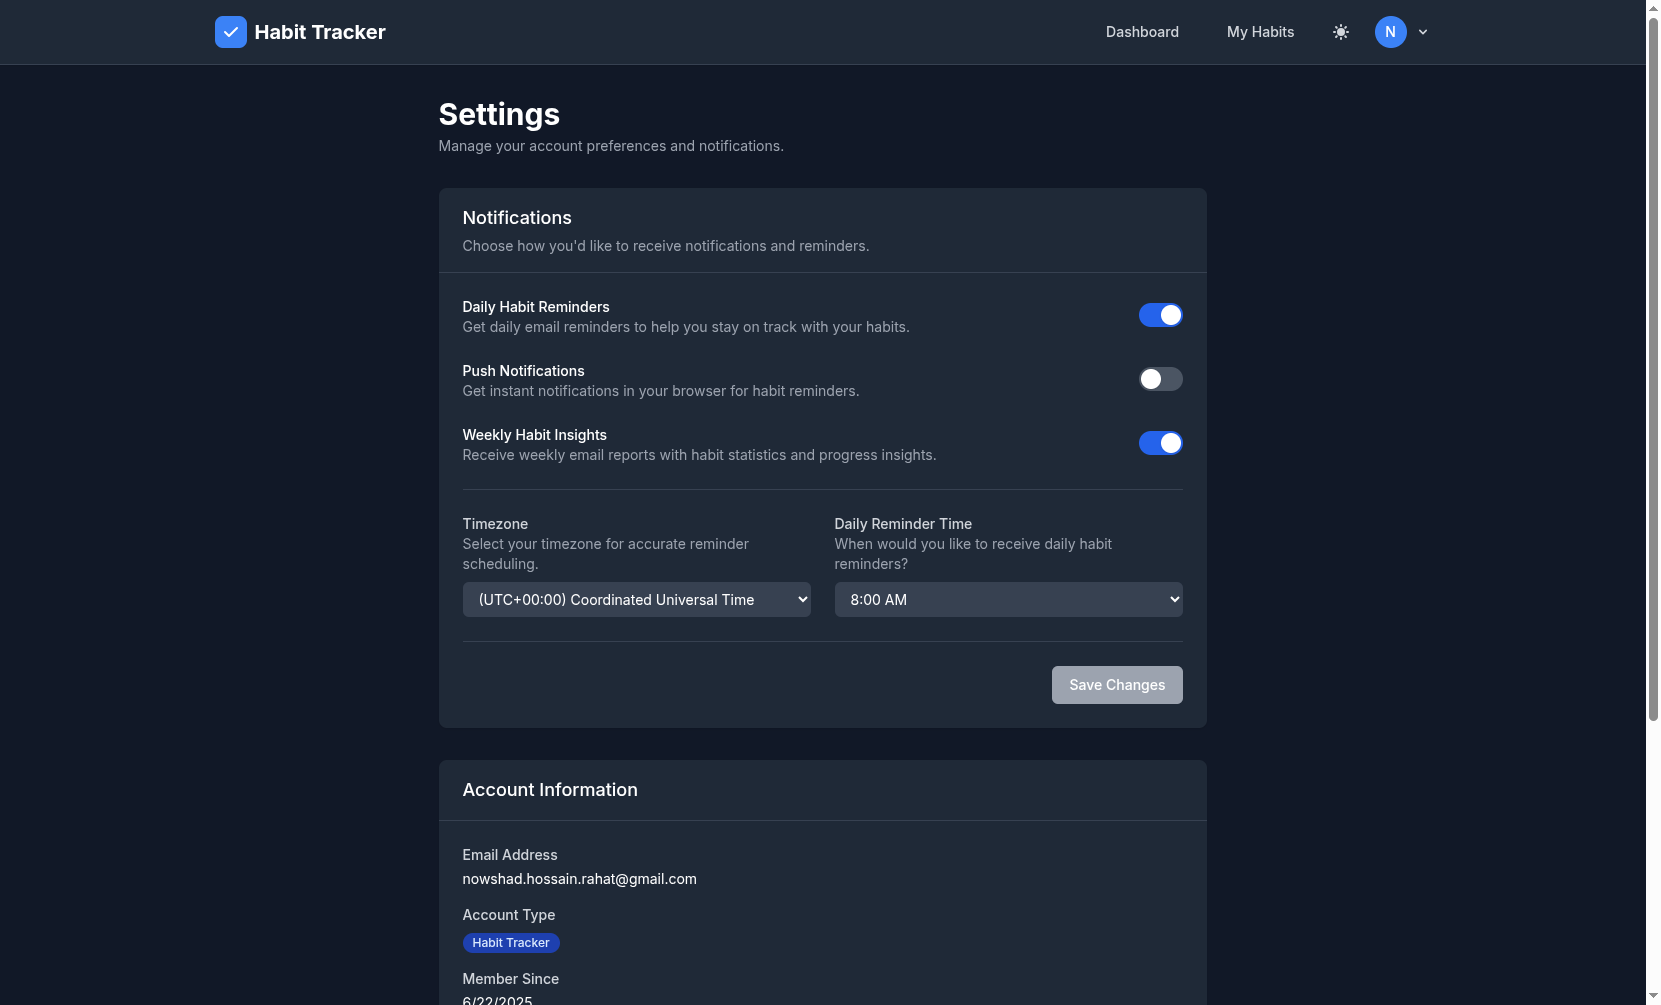Enable Daily Habit Reminders toggle
Screen dimensions: 1661x1005
1160,314
